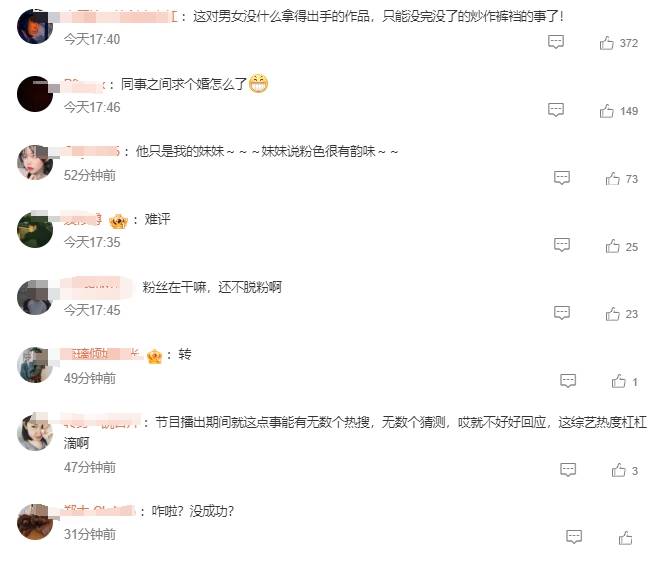Like the comment posted 47分钟前

[x=619, y=470]
